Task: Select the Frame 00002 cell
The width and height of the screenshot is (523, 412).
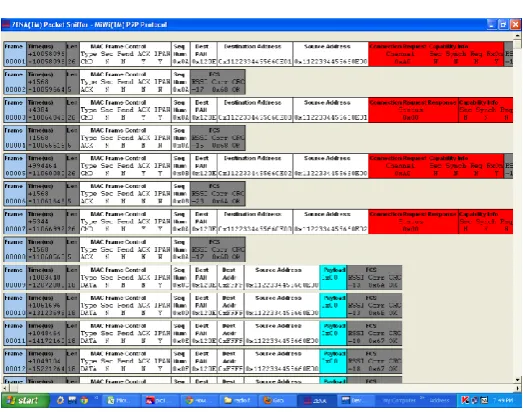Action: [x=15, y=82]
